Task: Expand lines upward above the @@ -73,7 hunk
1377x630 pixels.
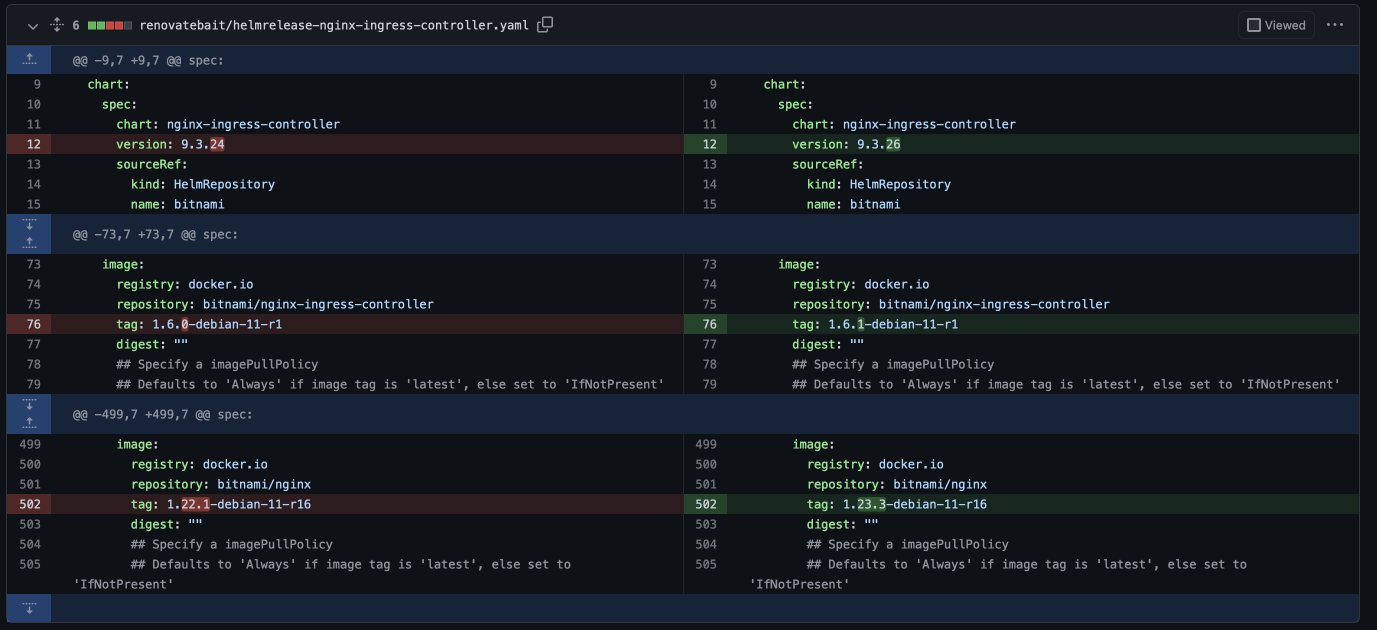Action: (28, 242)
